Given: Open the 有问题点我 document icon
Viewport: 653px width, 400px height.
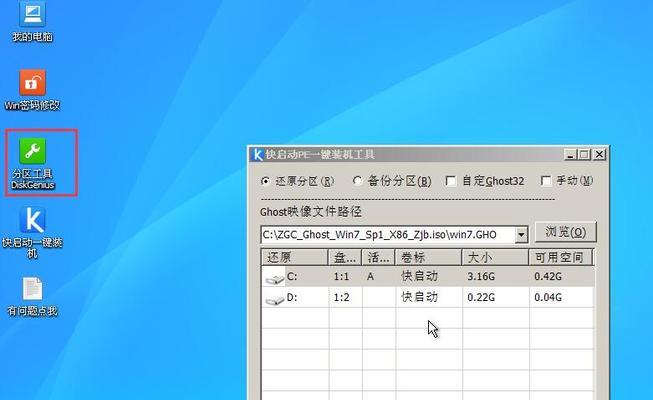Looking at the screenshot, I should pyautogui.click(x=32, y=296).
